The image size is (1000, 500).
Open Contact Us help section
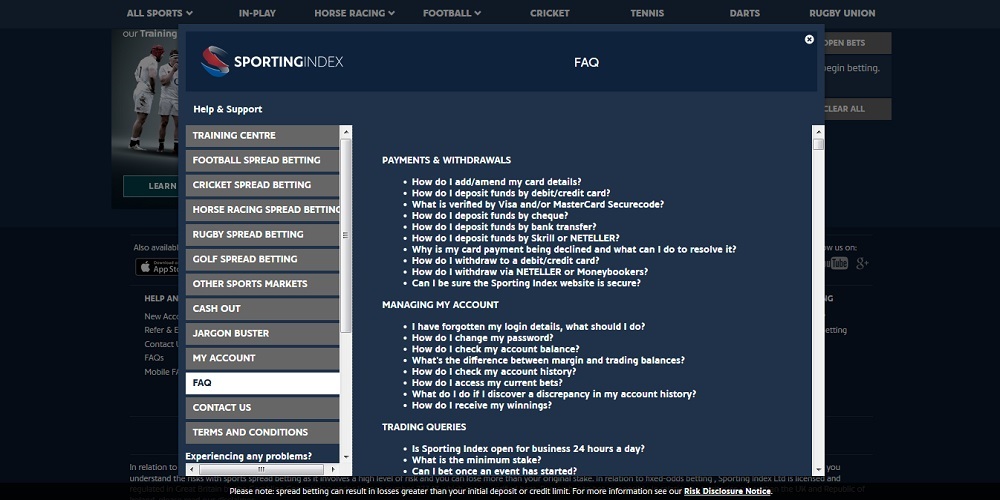(263, 408)
